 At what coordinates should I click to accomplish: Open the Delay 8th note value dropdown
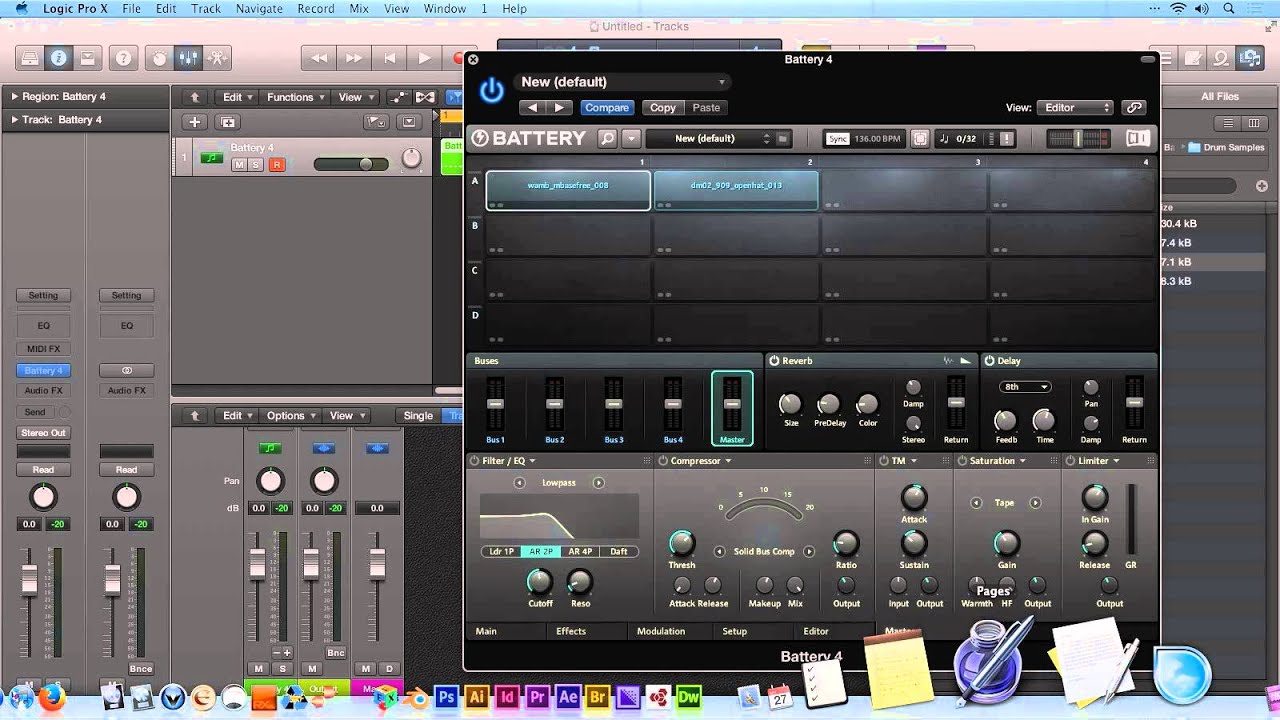(x=1024, y=387)
